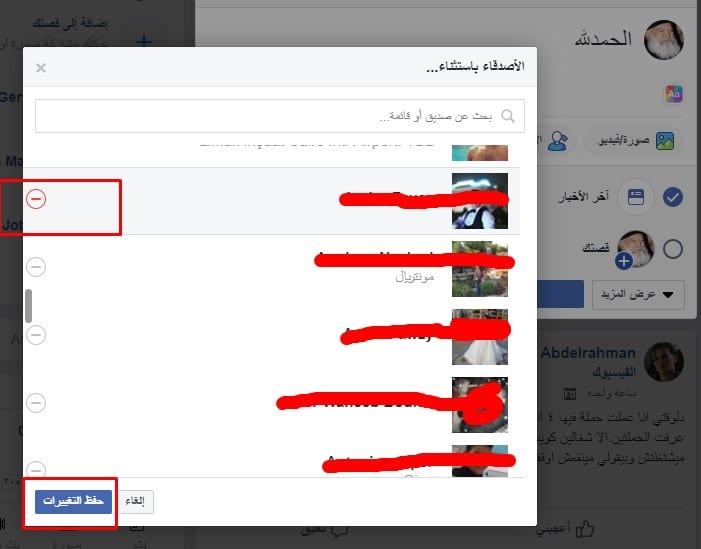Viewport: 701px width, 549px height.
Task: Click the friends list scrollbar handle
Action: (x=29, y=306)
